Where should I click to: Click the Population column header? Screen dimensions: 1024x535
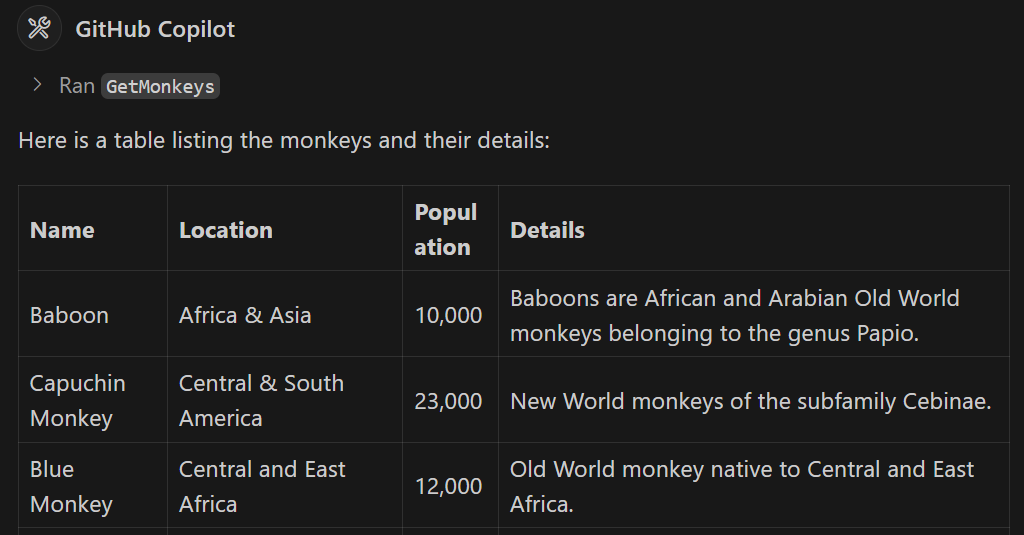pos(446,229)
